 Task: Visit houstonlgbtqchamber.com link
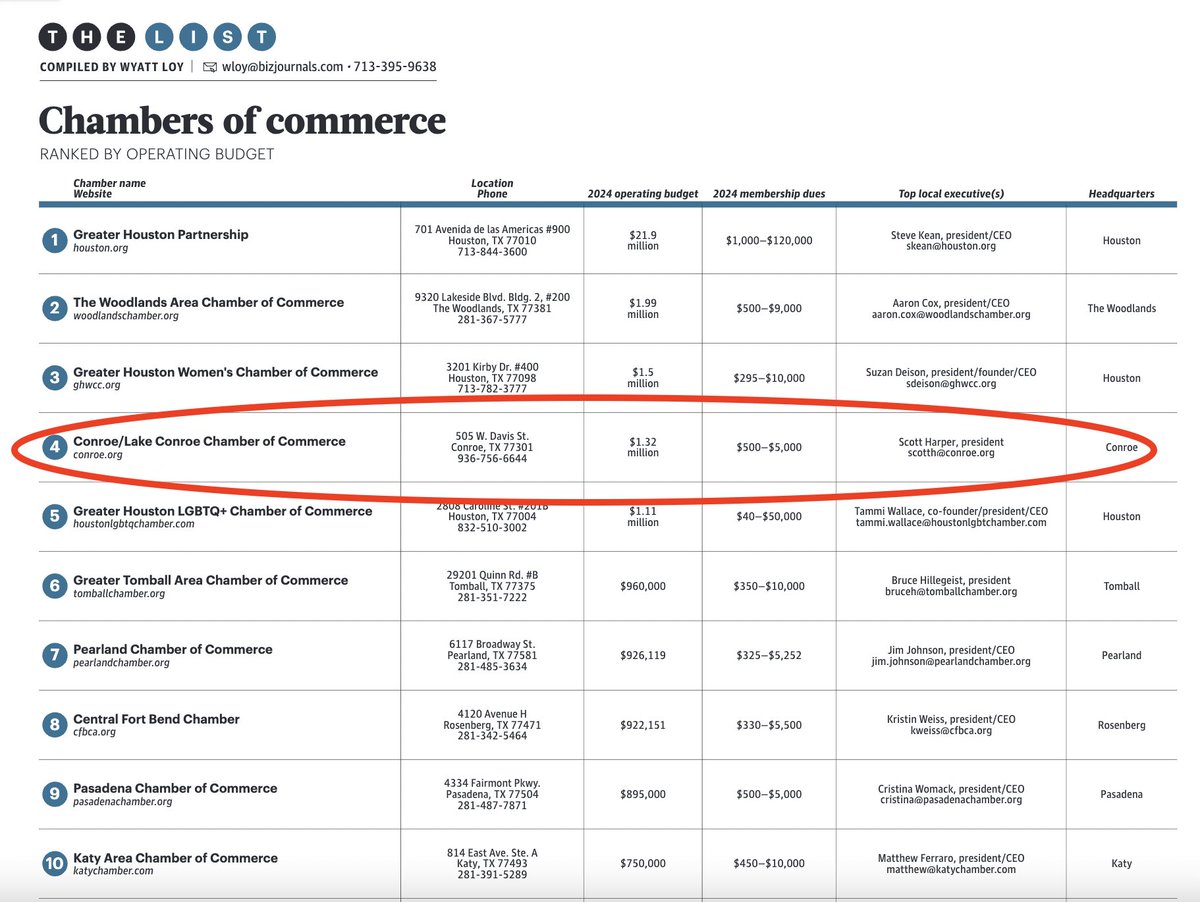pos(134,524)
